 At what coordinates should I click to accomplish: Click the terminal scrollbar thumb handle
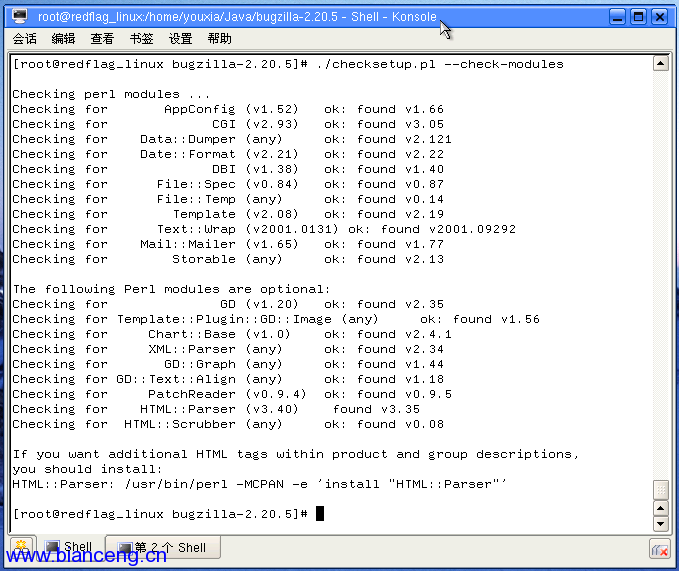(x=660, y=490)
